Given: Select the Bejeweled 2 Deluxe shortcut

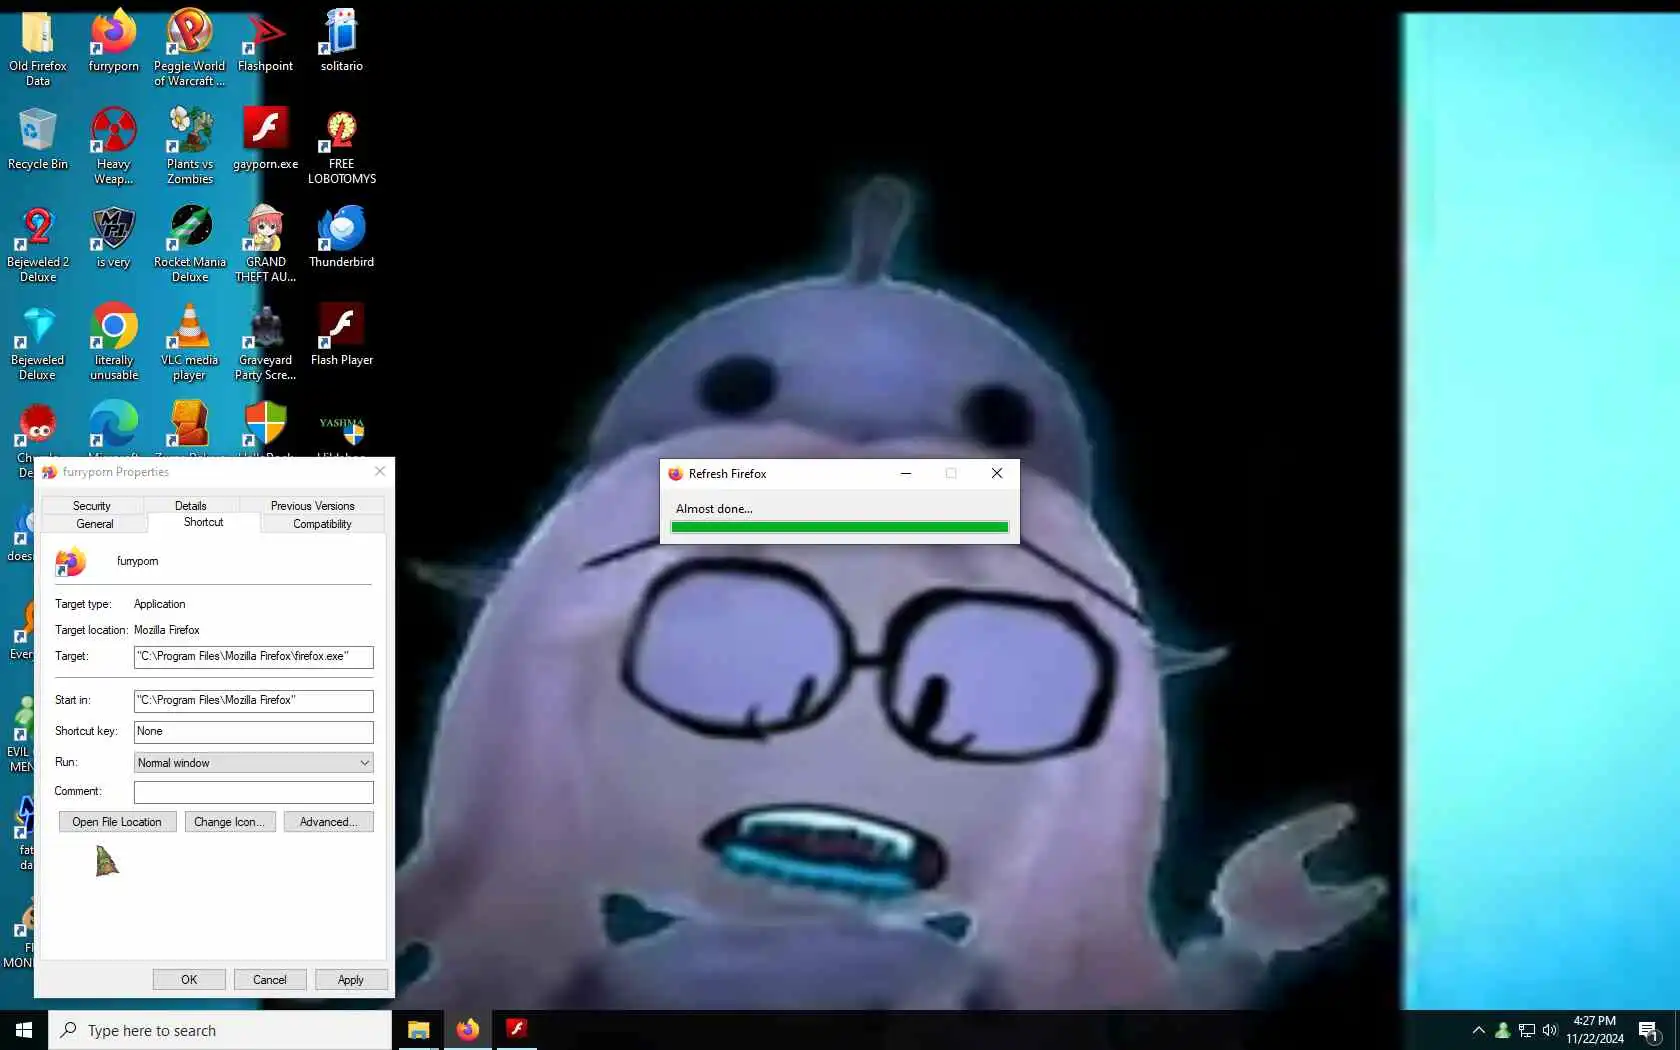Looking at the screenshot, I should pos(38,228).
